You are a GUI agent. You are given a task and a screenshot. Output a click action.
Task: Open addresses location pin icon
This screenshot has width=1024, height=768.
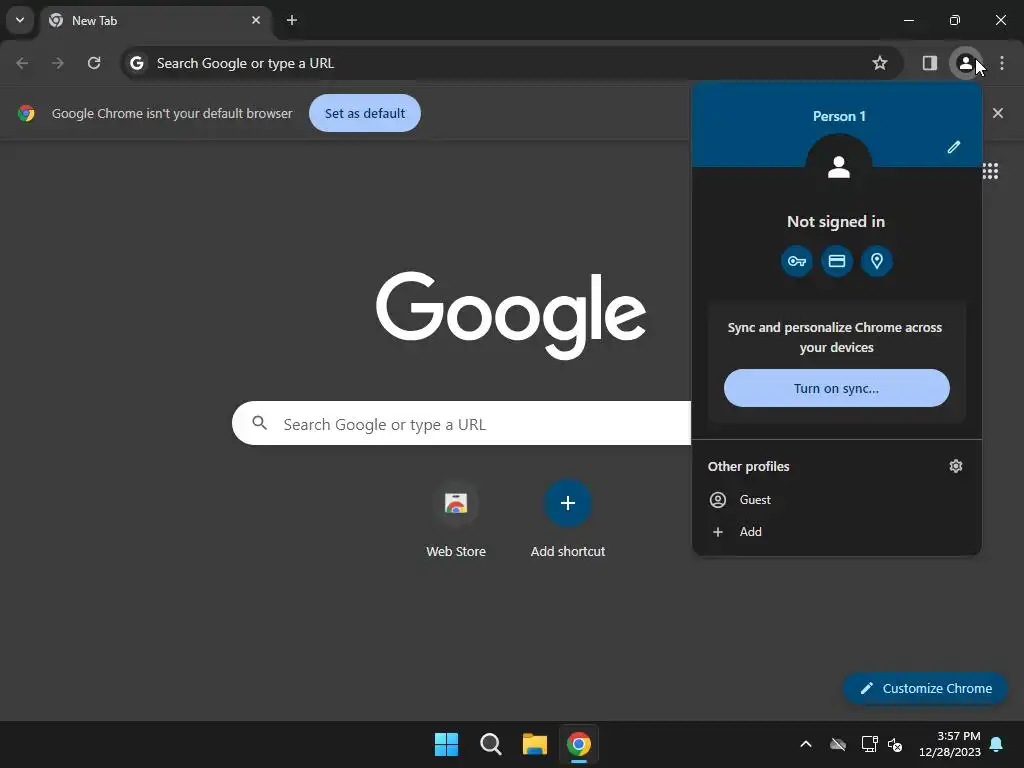click(x=876, y=261)
